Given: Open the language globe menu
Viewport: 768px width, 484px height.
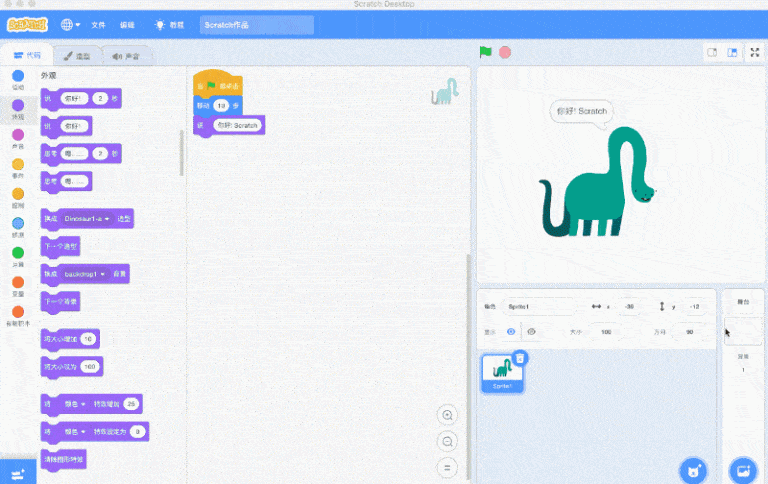Looking at the screenshot, I should click(x=70, y=23).
